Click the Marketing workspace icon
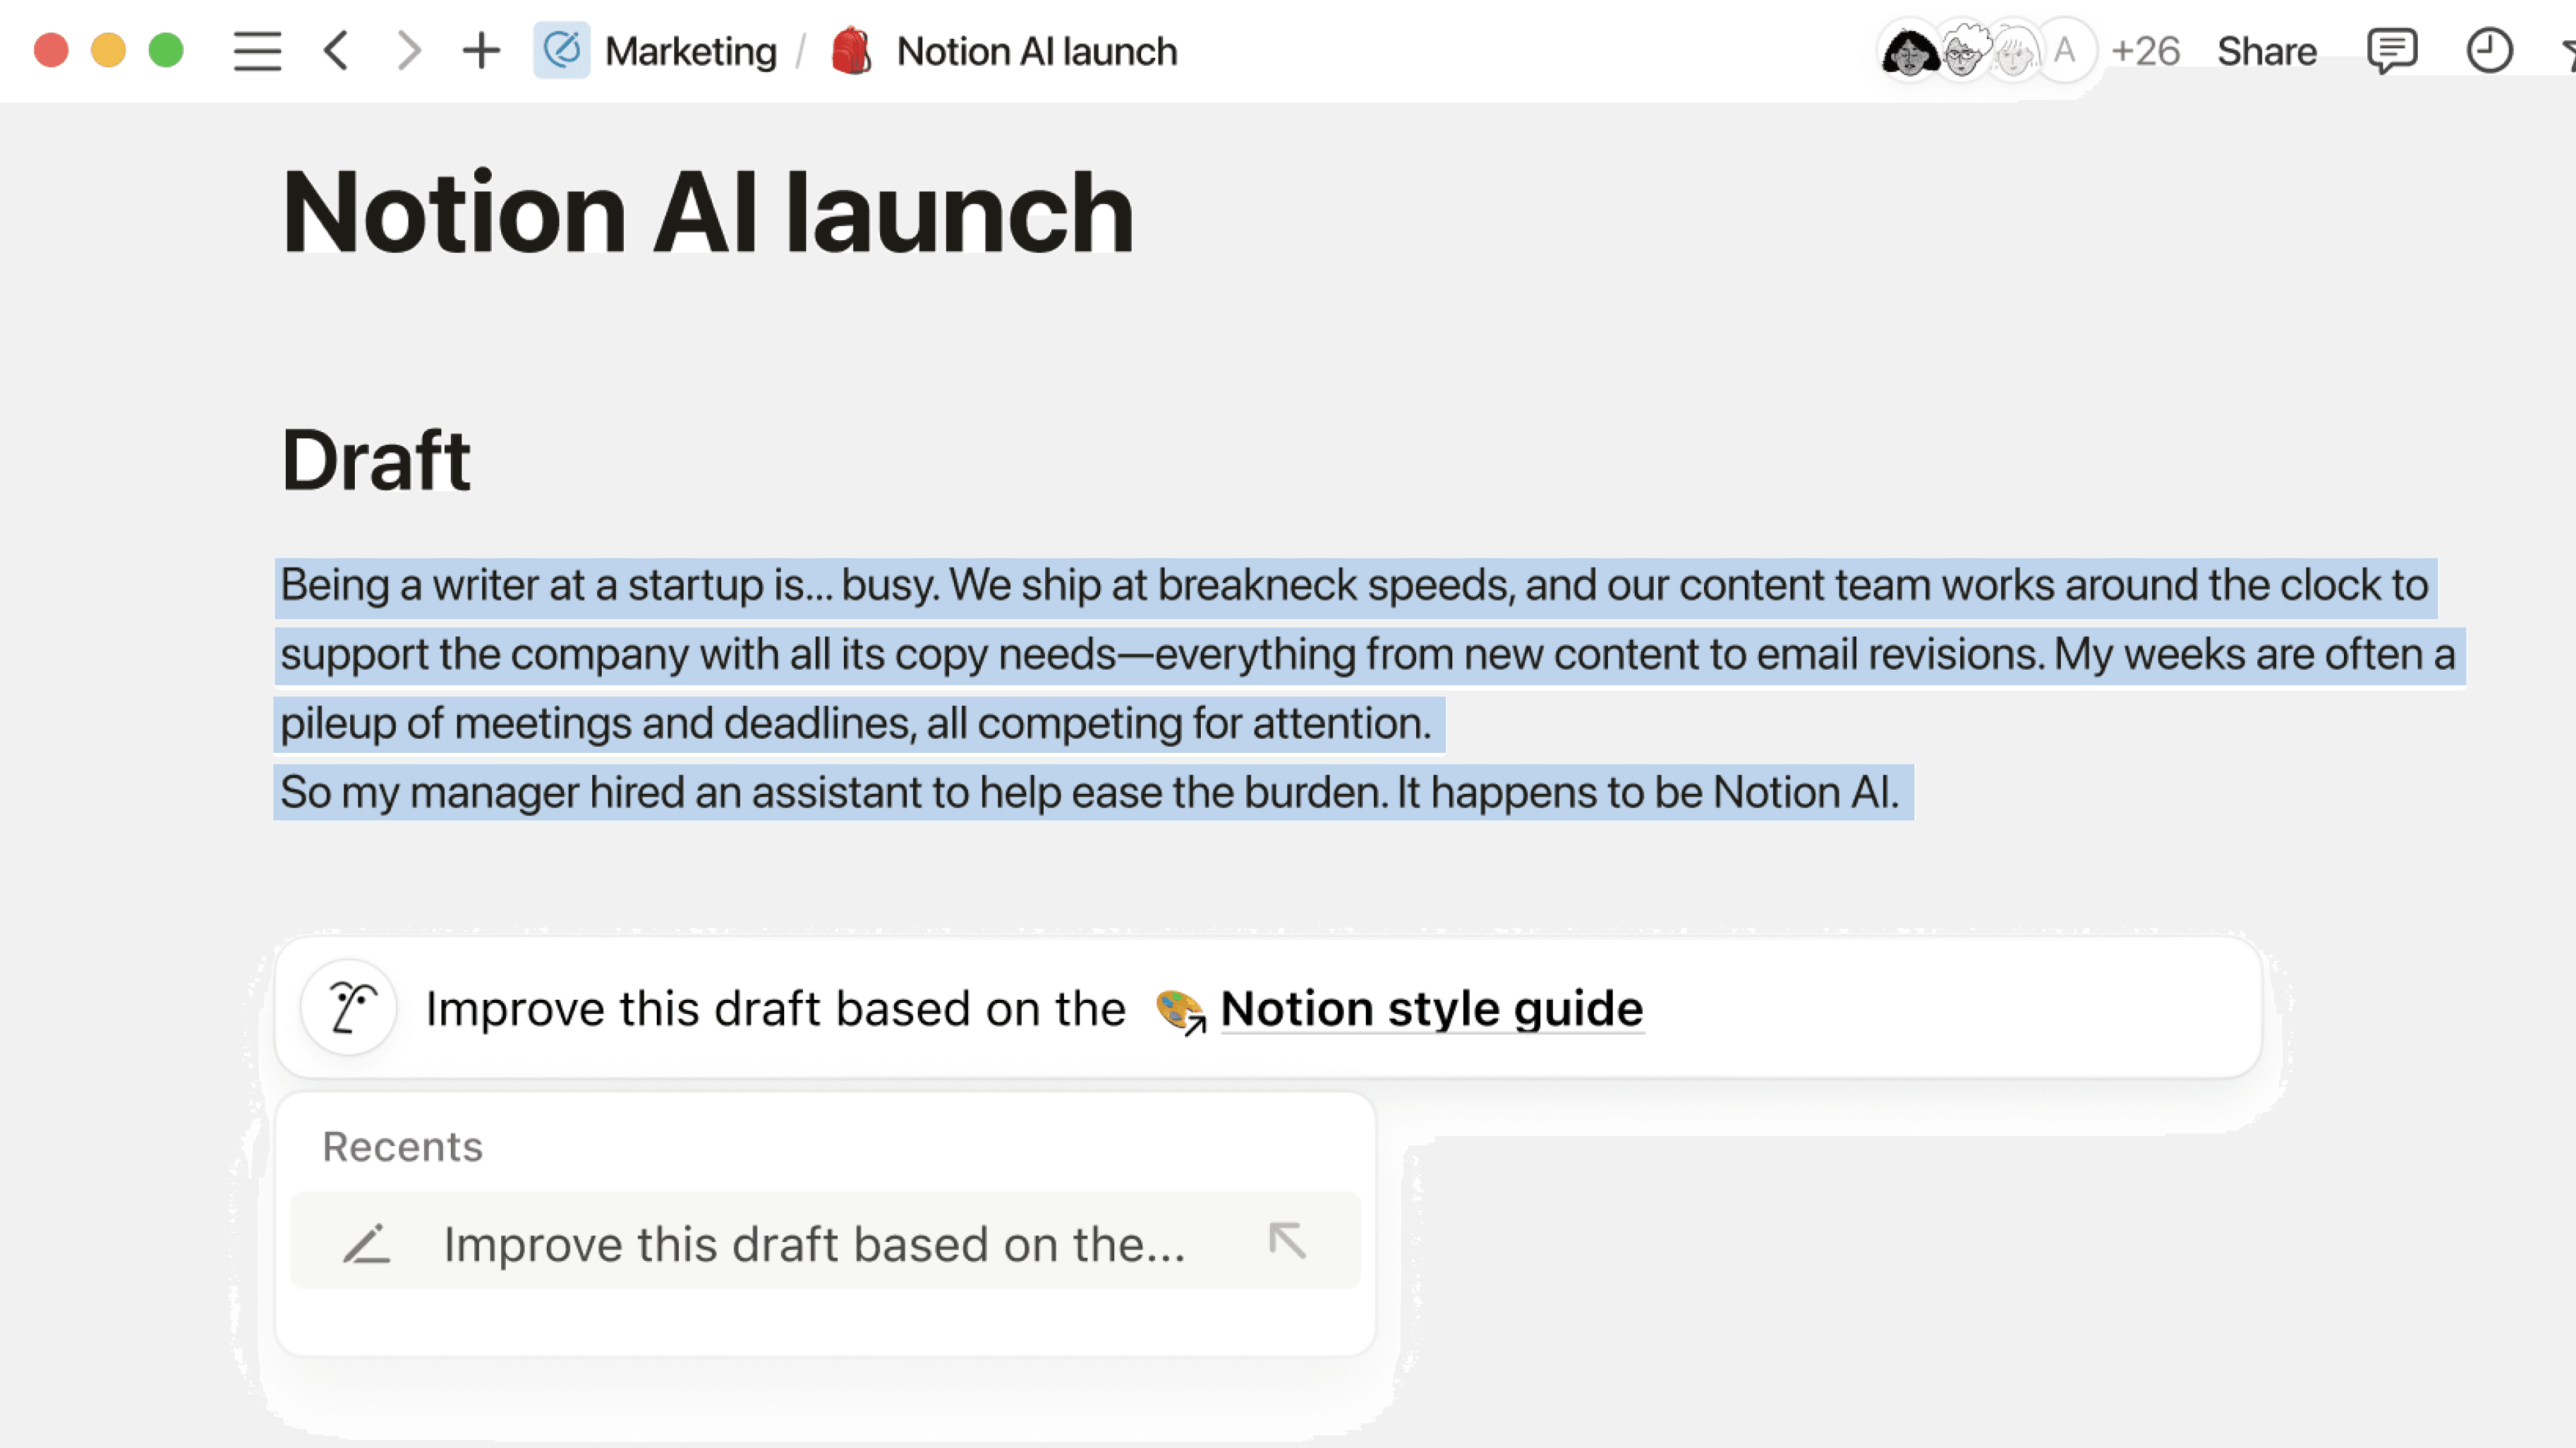2576x1448 pixels. (562, 51)
